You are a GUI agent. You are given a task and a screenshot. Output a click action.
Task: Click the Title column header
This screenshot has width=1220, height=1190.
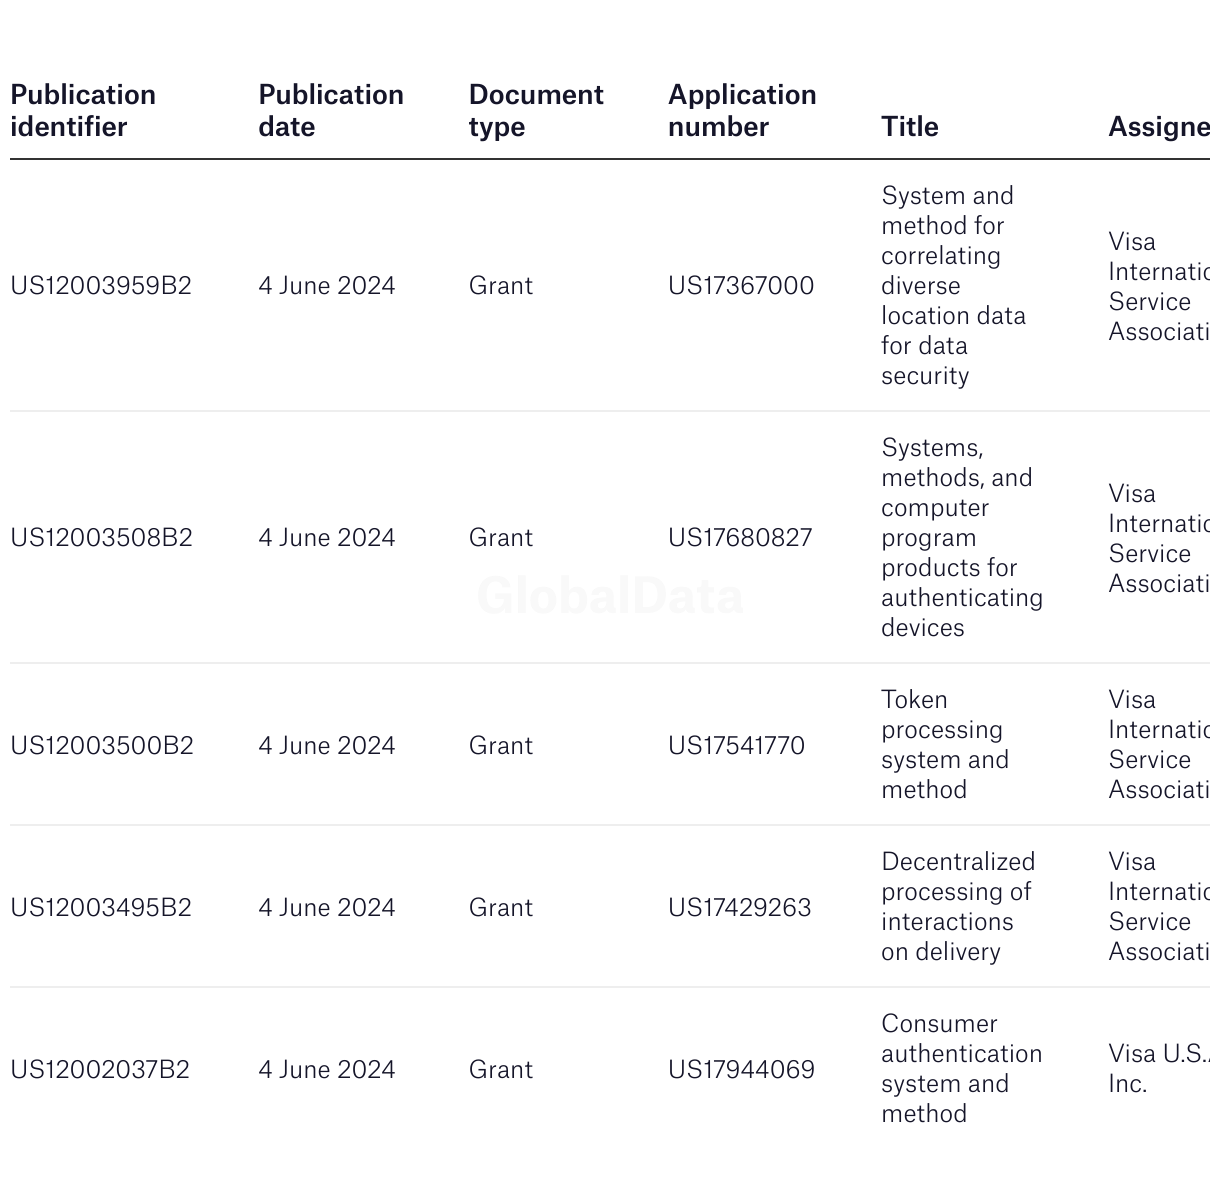pyautogui.click(x=910, y=127)
